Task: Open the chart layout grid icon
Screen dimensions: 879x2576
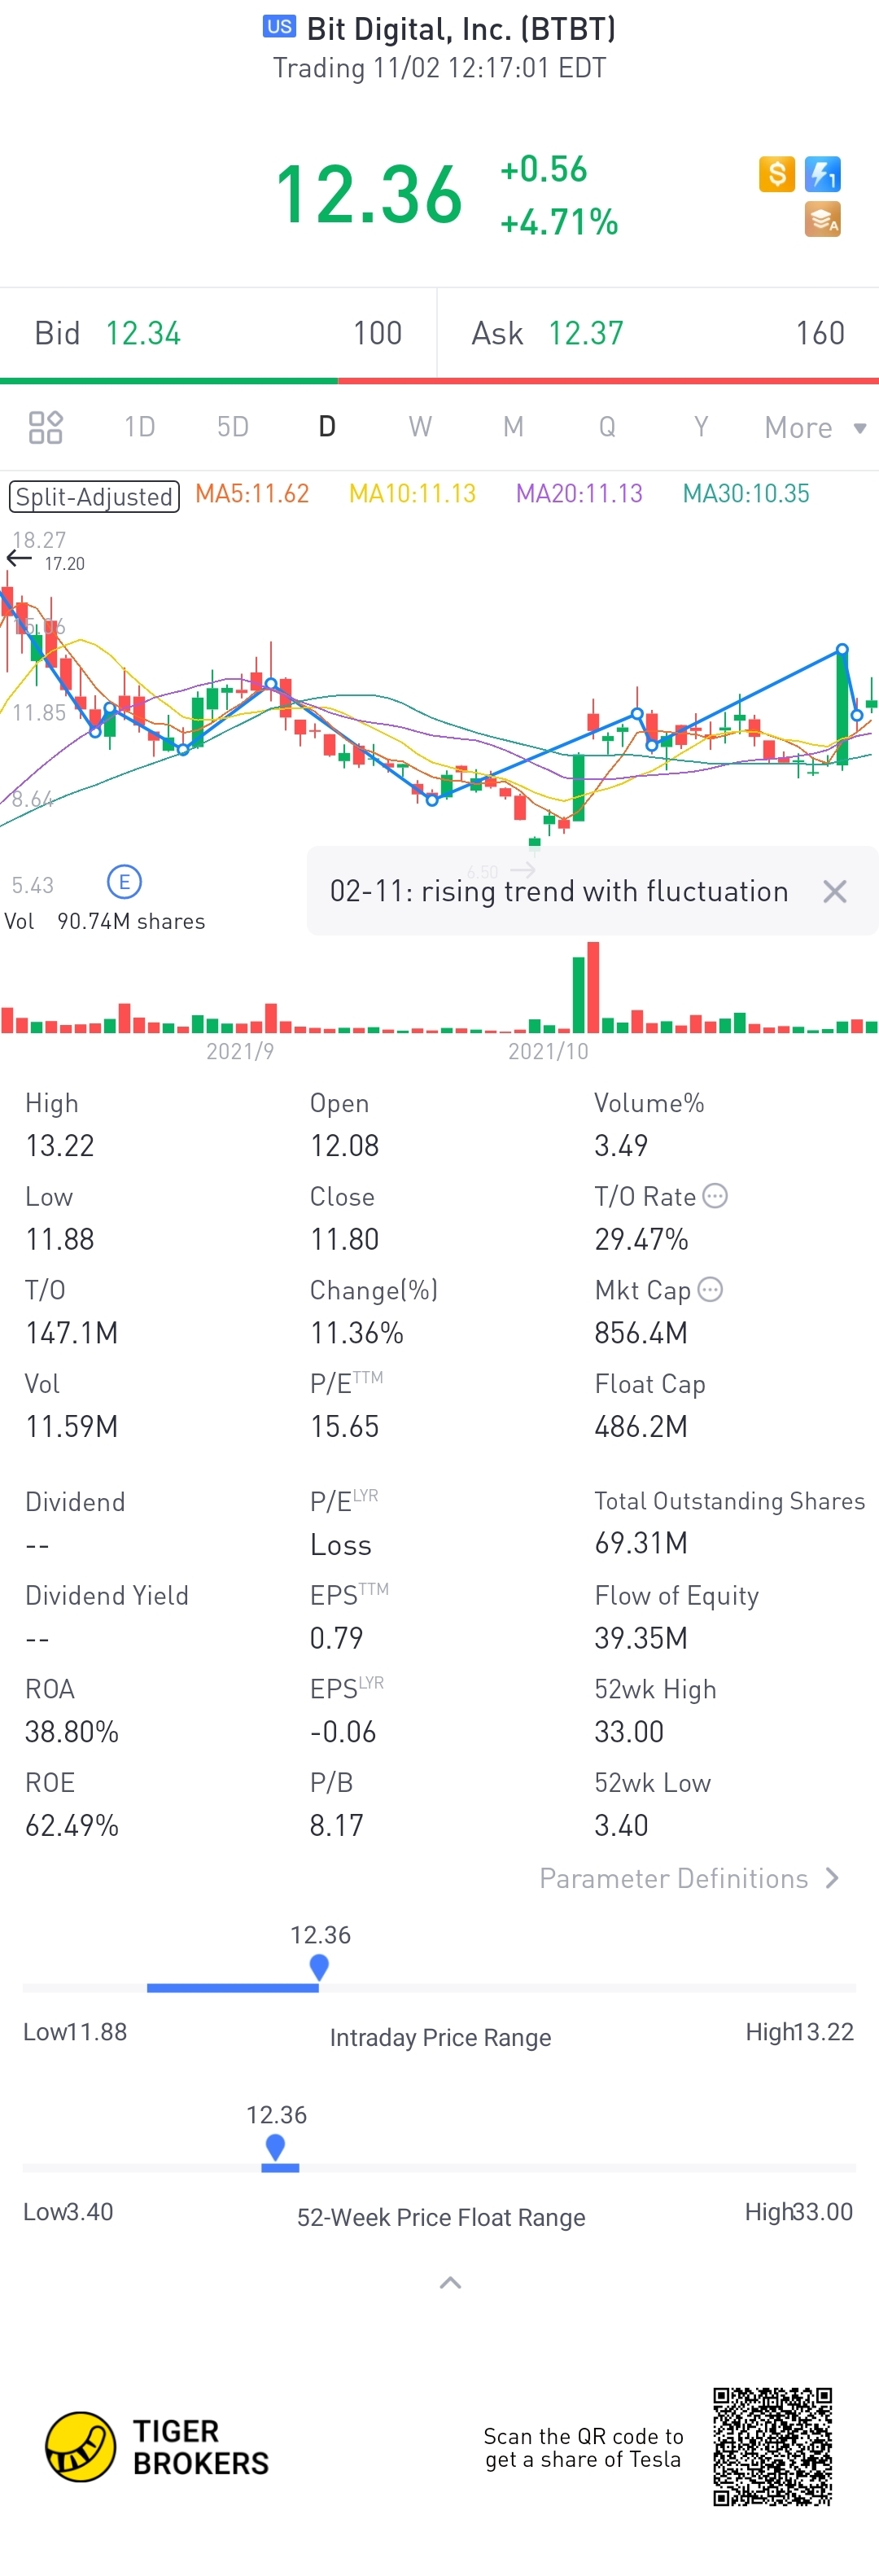Action: click(x=45, y=427)
